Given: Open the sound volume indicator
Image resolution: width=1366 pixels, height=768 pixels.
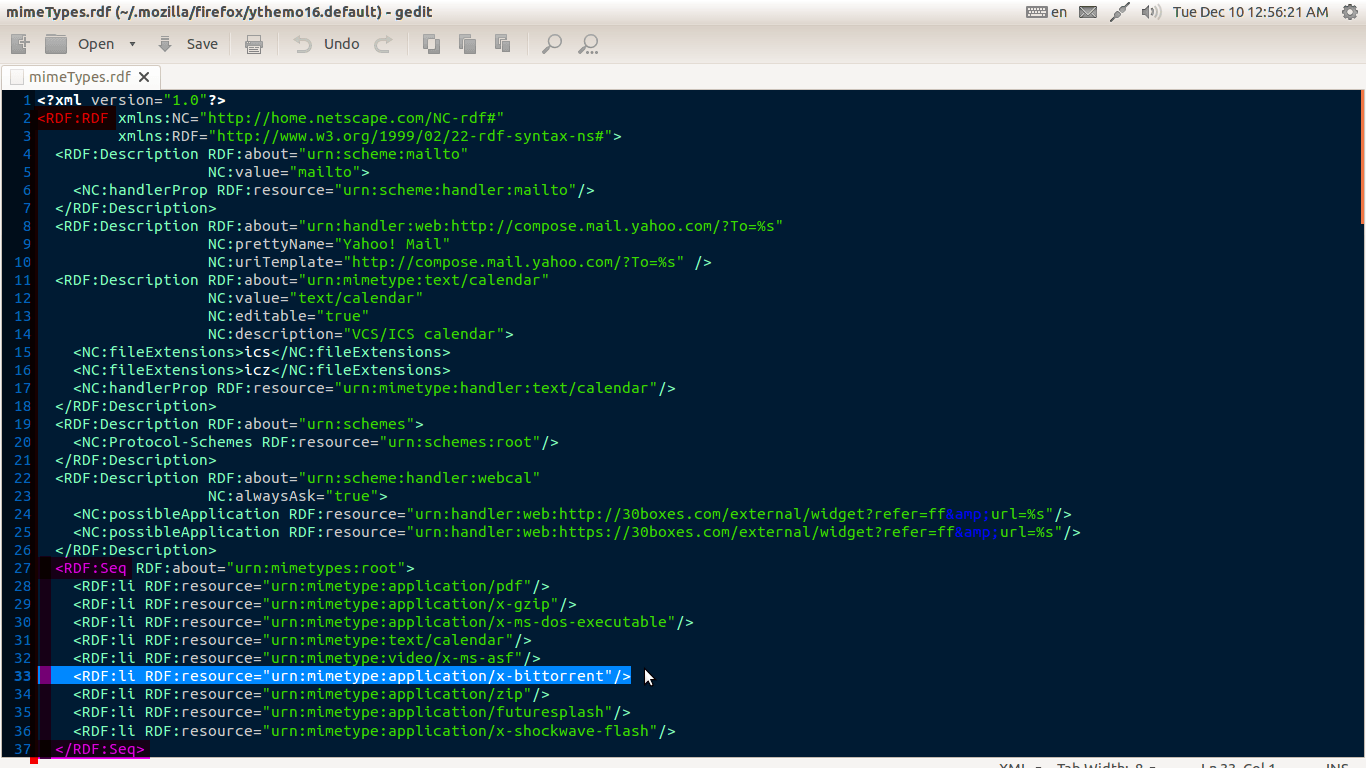Looking at the screenshot, I should point(1151,12).
